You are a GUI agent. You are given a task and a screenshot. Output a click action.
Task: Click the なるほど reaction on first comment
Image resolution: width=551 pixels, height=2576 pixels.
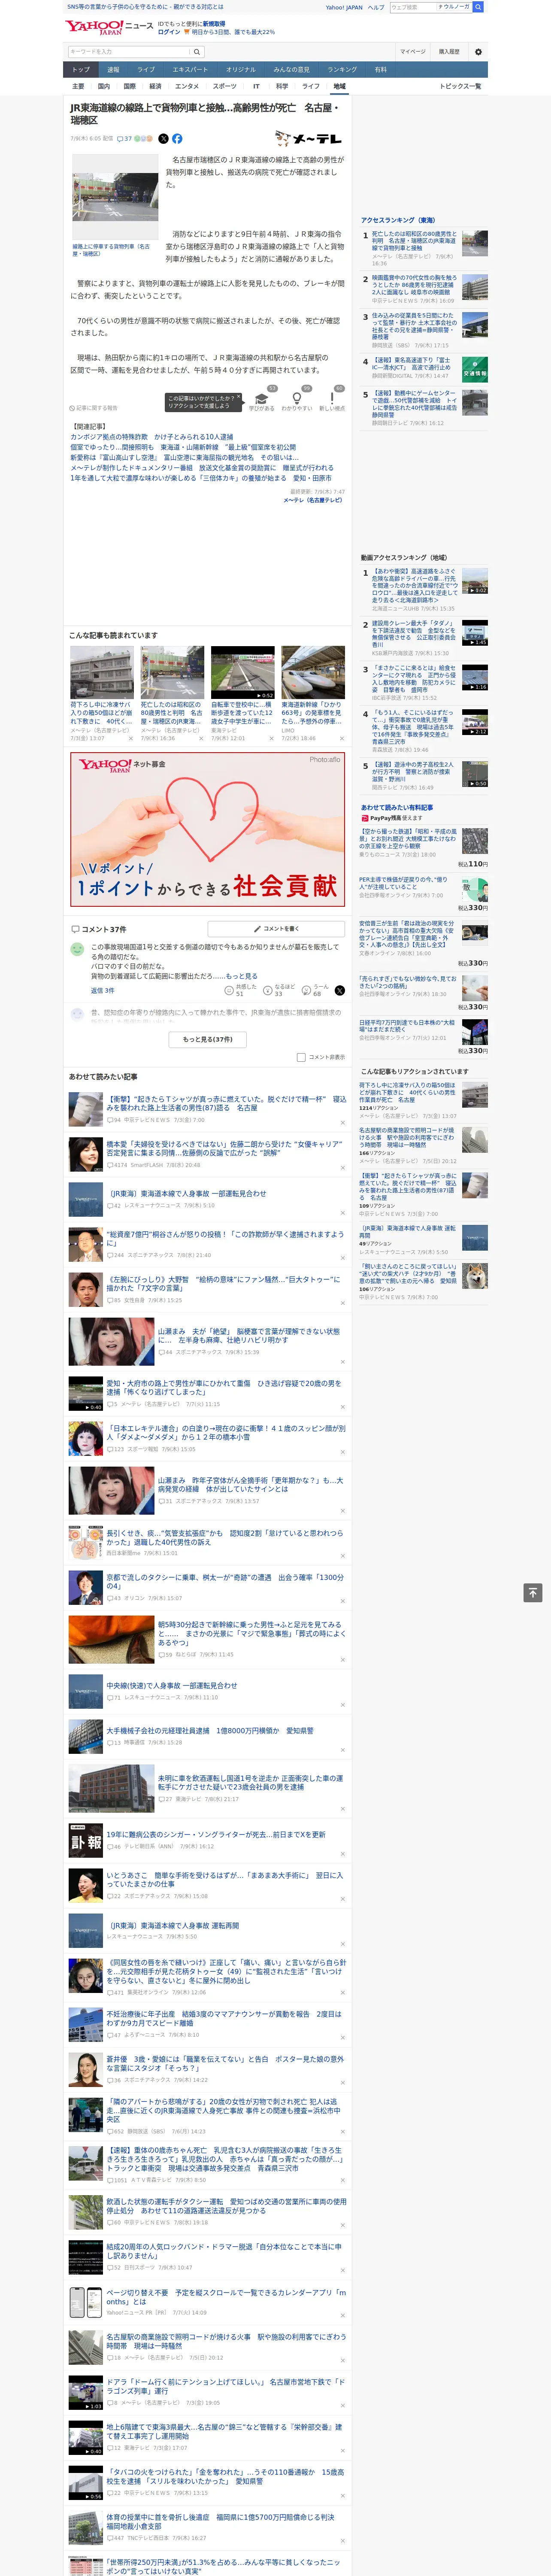tap(278, 990)
